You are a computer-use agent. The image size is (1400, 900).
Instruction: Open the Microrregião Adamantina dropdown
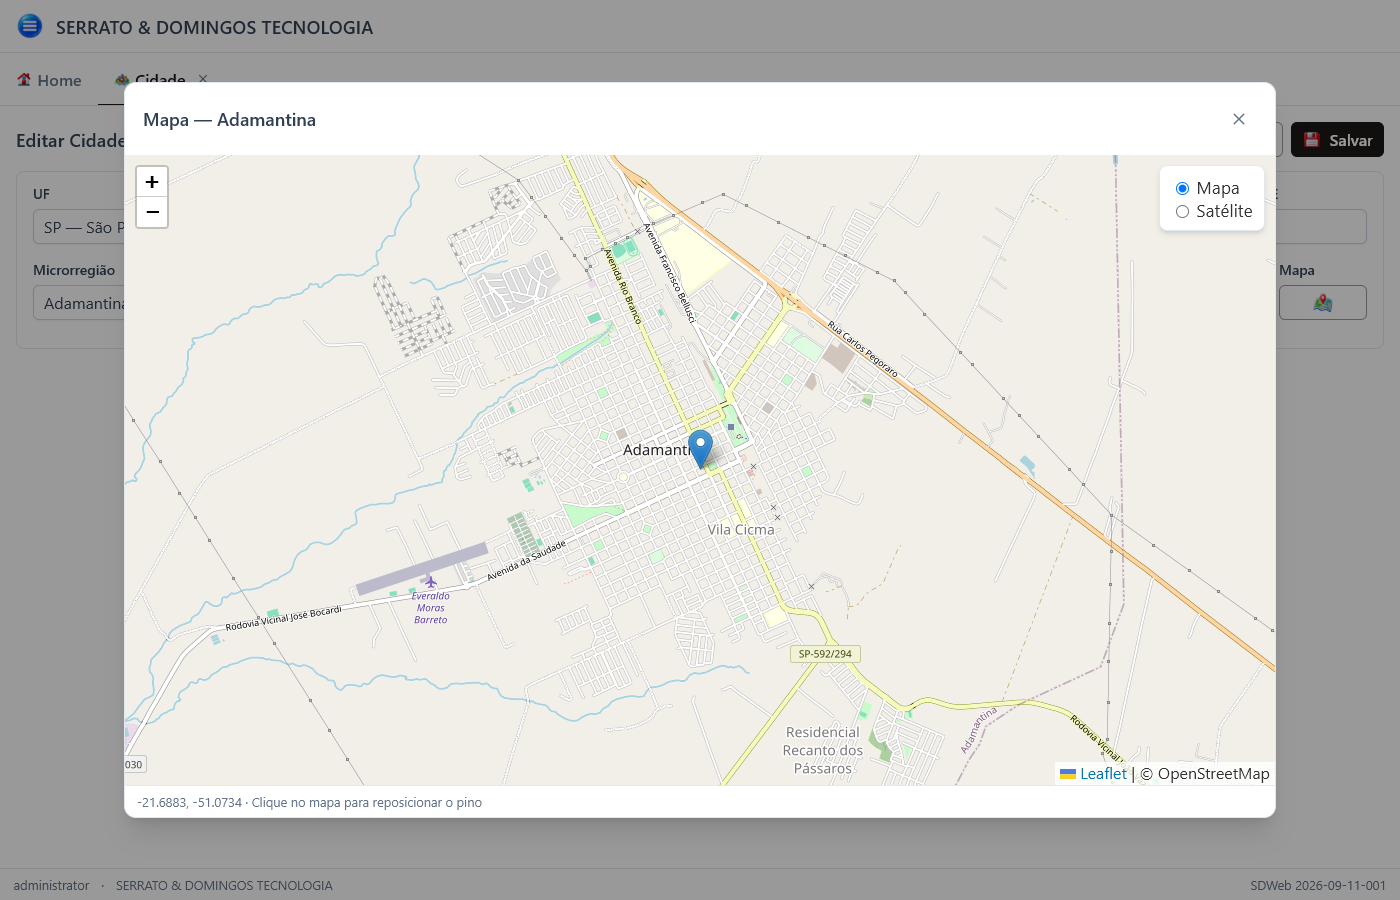(x=80, y=303)
